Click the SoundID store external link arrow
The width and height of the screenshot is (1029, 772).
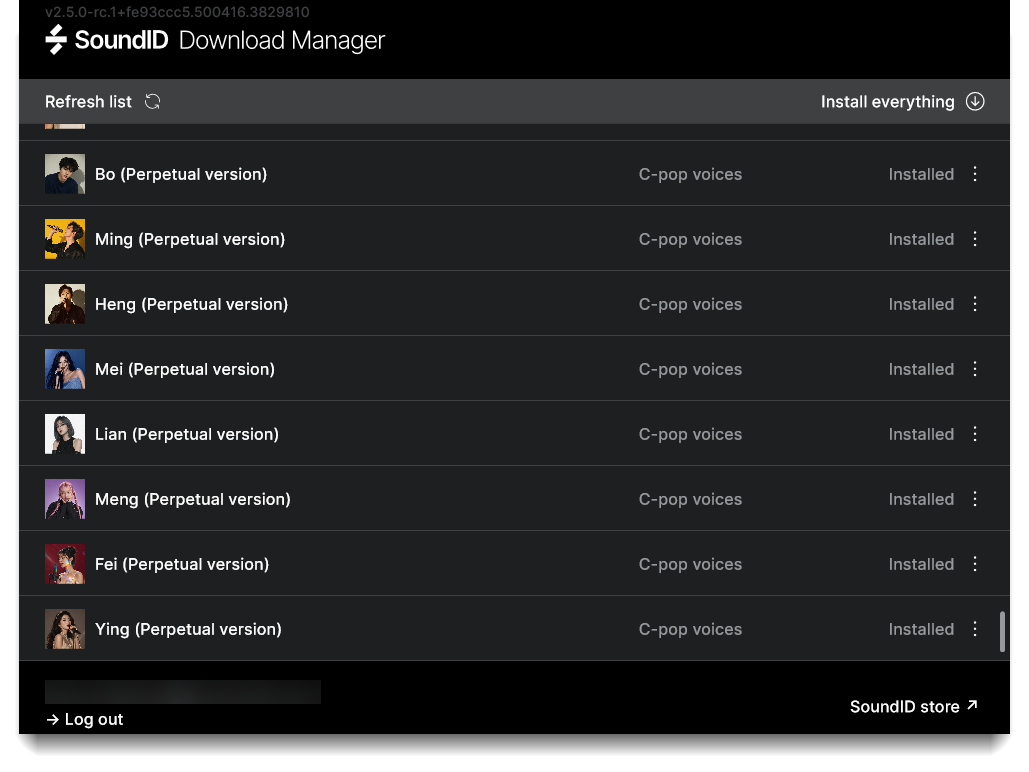972,705
